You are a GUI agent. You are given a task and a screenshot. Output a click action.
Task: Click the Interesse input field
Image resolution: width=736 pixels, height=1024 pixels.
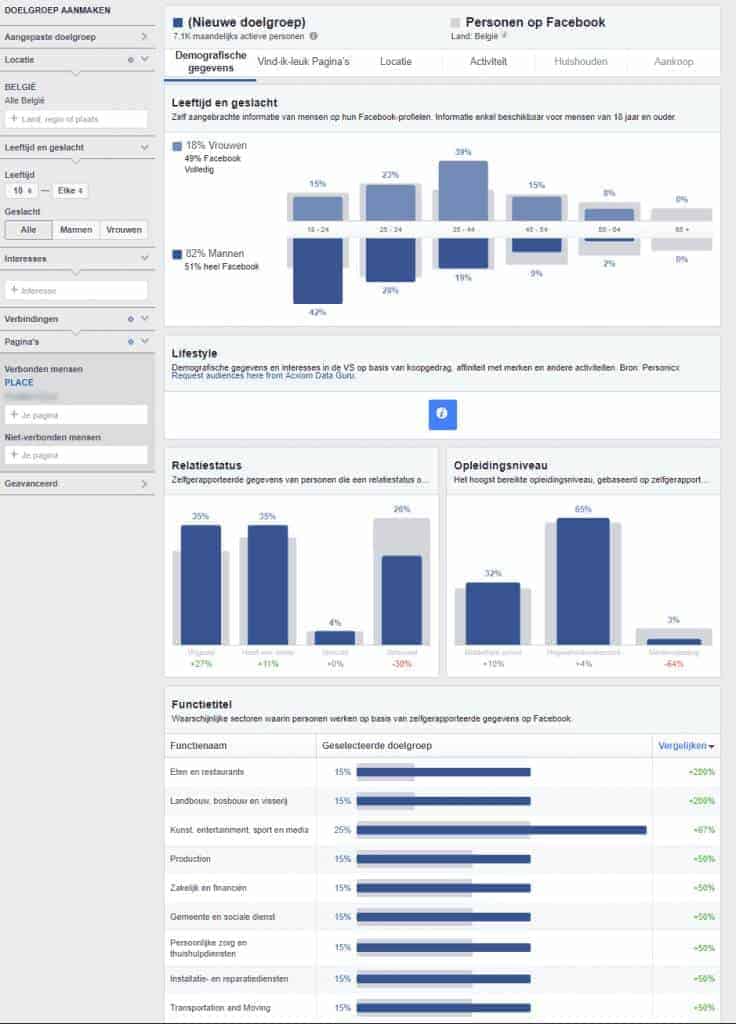(76, 291)
